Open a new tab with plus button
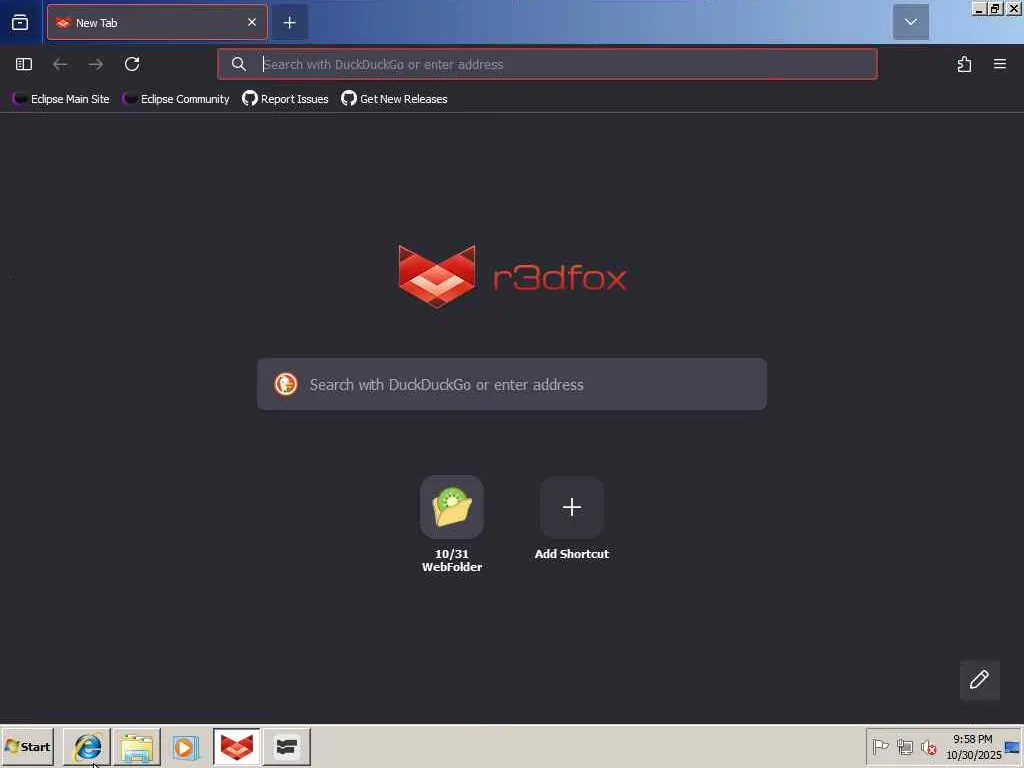The image size is (1024, 768). coord(289,23)
